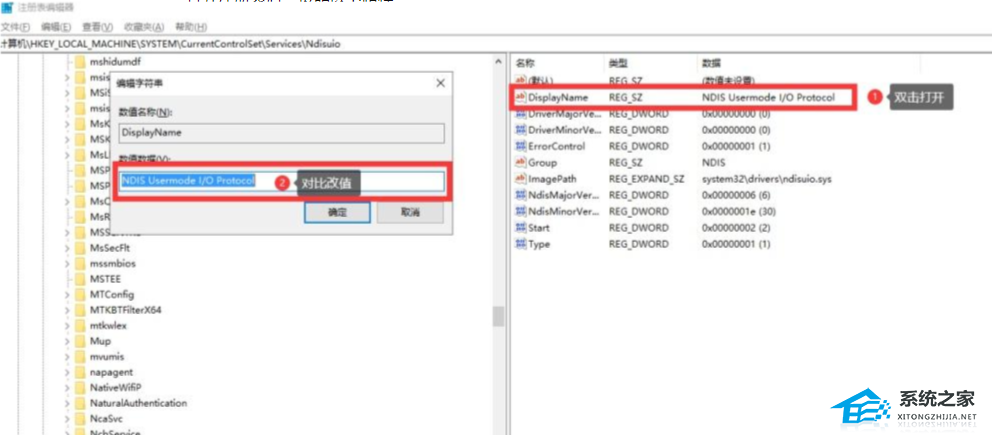The image size is (992, 435).
Task: Select the mshidumdf key in tree
Action: [x=115, y=62]
